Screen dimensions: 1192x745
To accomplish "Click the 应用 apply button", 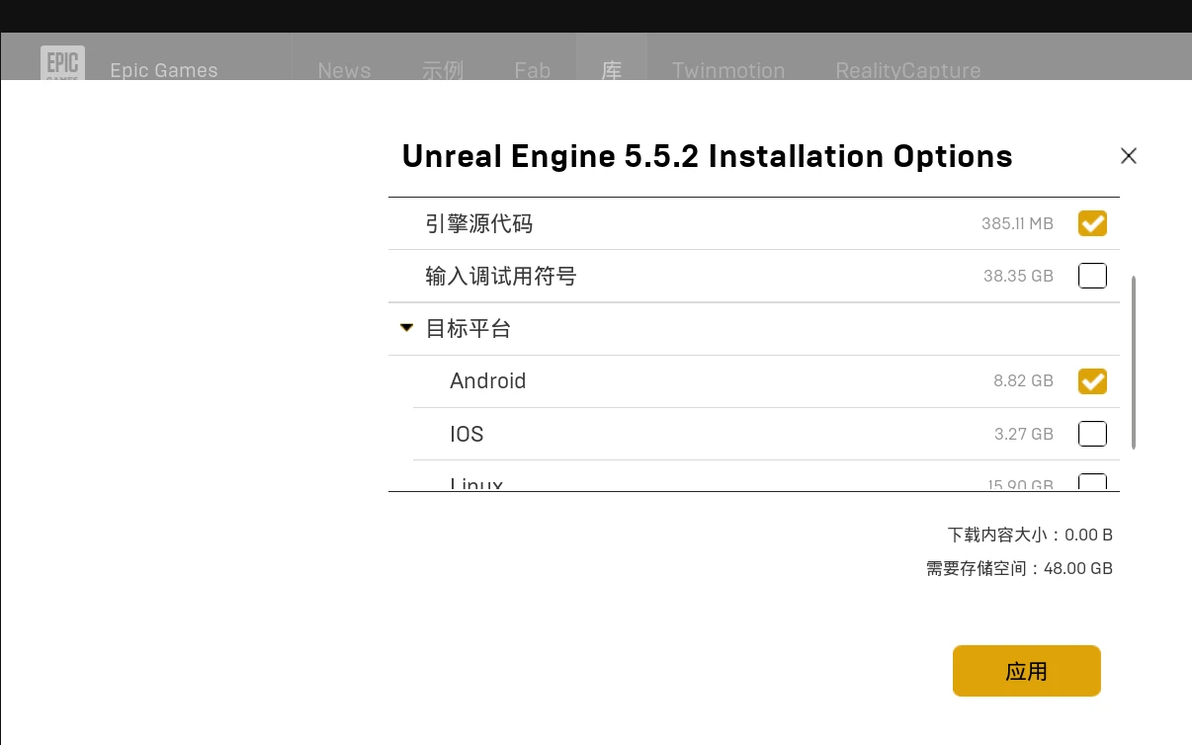I will [x=1026, y=670].
